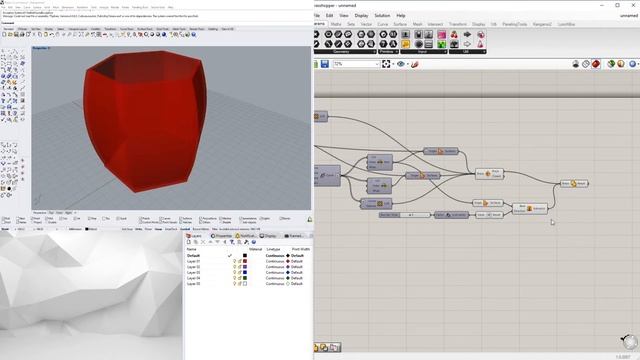Create a new layer in Rhino Layers panel
The width and height of the screenshot is (640, 360).
(189, 242)
